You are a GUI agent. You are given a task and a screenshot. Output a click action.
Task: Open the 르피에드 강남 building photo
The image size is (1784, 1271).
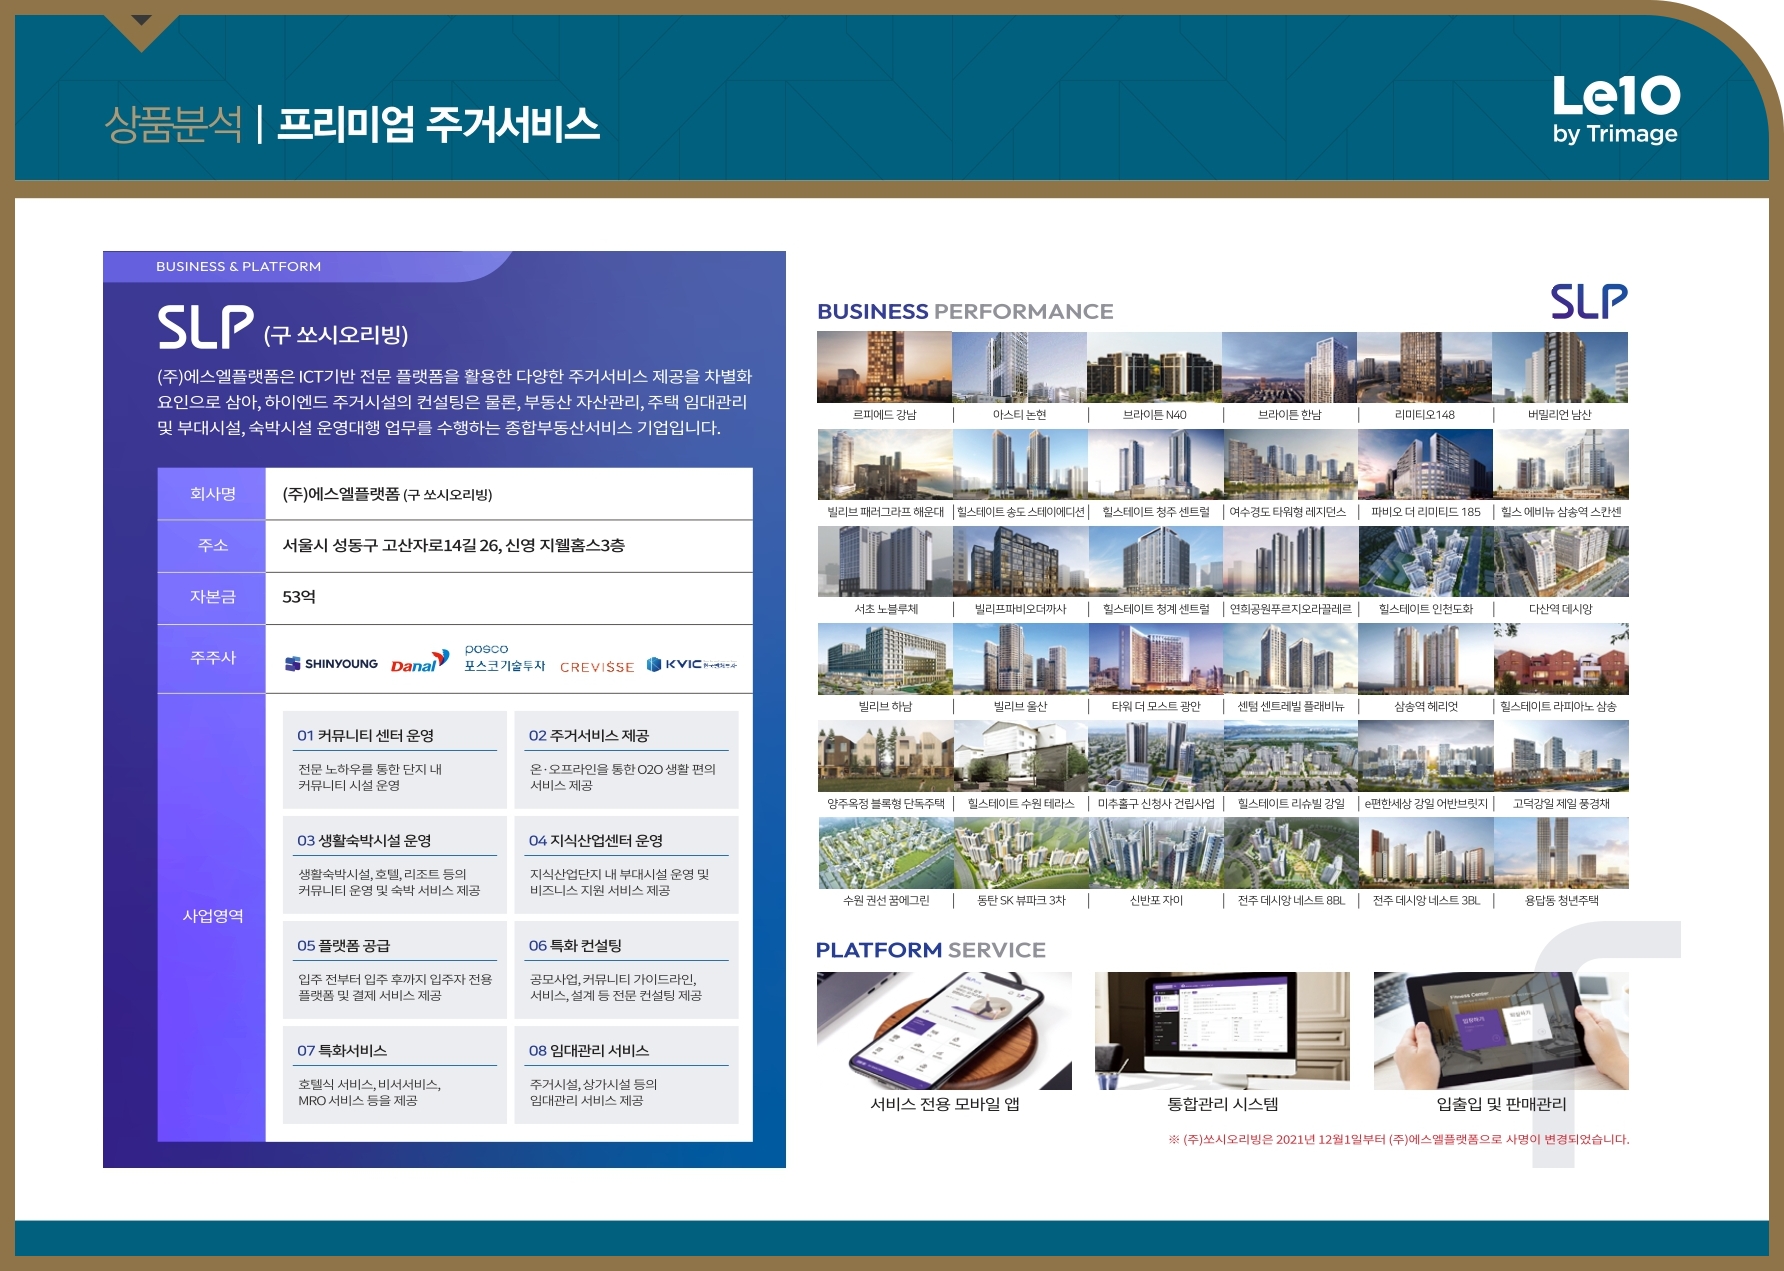click(x=884, y=367)
